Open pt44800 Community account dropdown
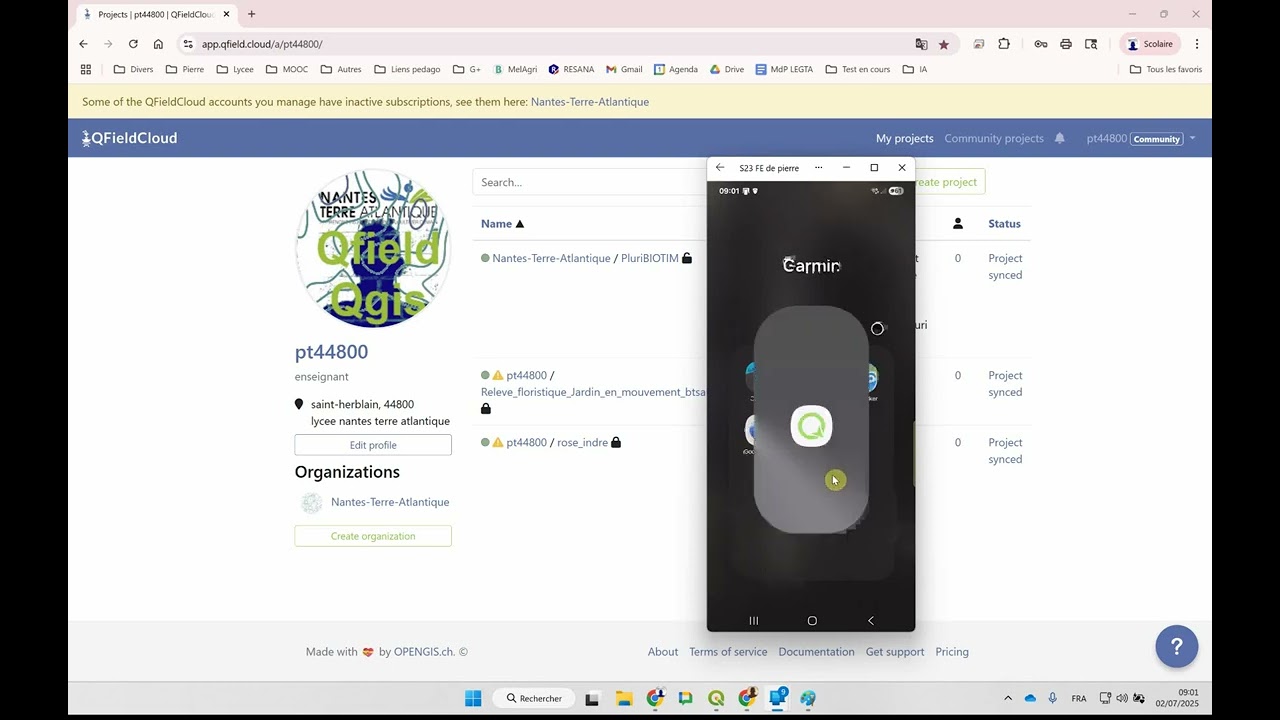Viewport: 1280px width, 720px height. [1141, 138]
